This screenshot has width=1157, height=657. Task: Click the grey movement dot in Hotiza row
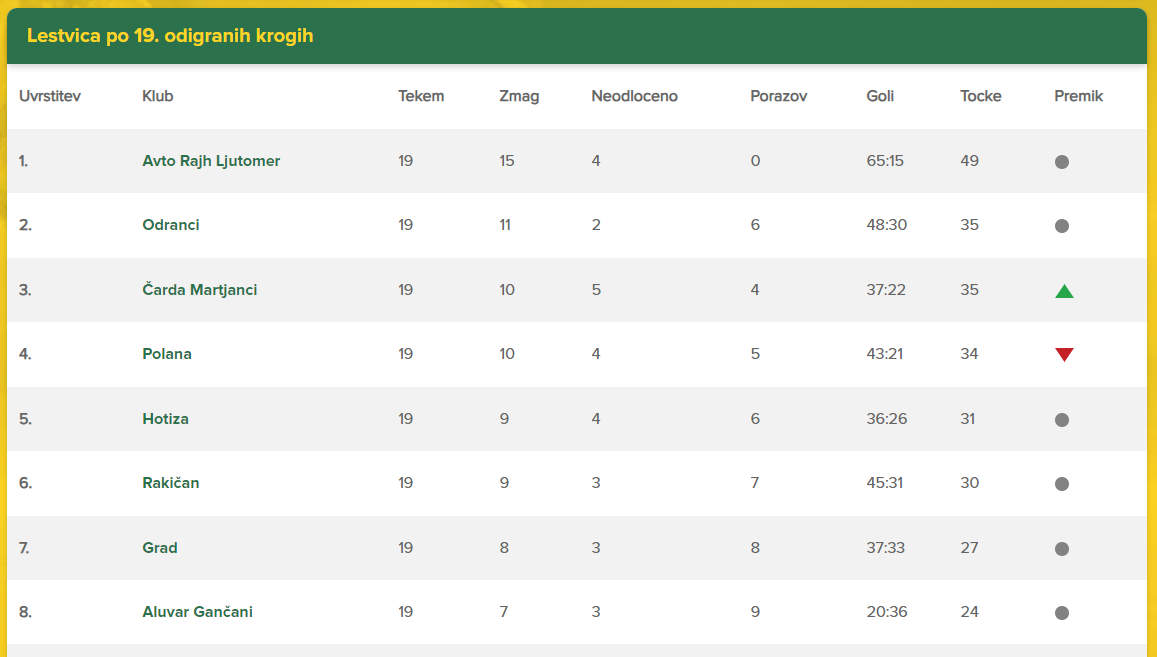1062,420
